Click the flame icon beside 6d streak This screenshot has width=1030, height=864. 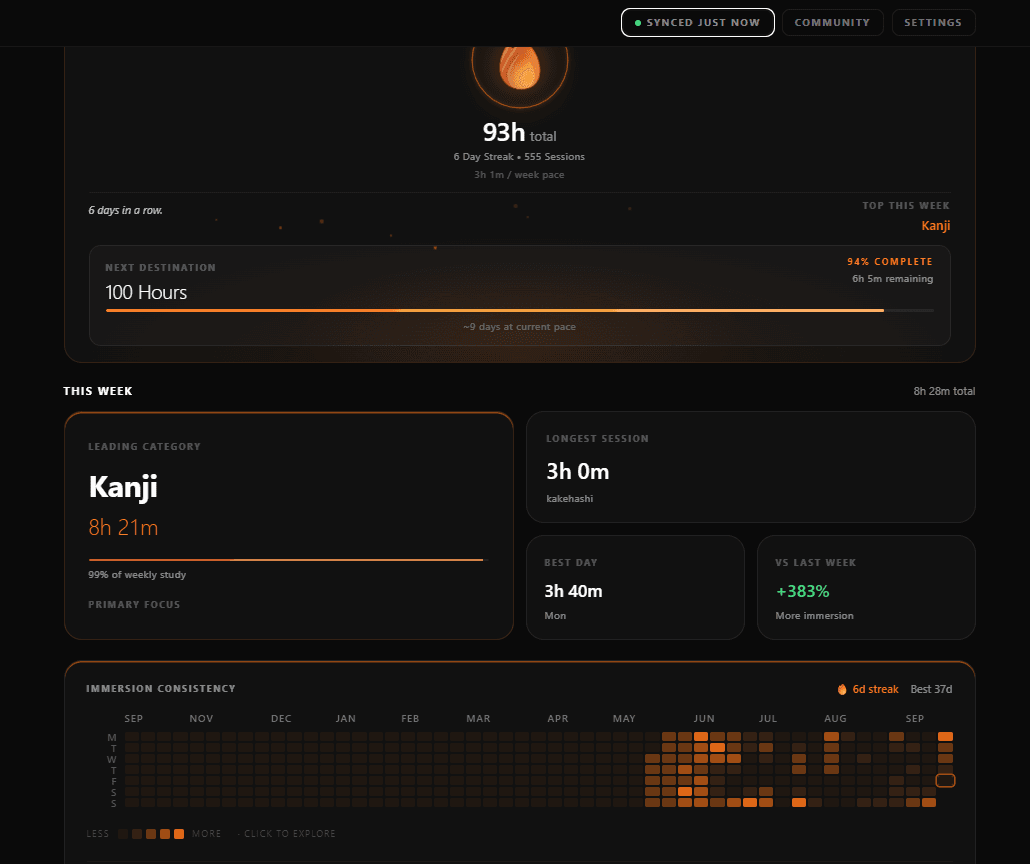click(x=842, y=689)
